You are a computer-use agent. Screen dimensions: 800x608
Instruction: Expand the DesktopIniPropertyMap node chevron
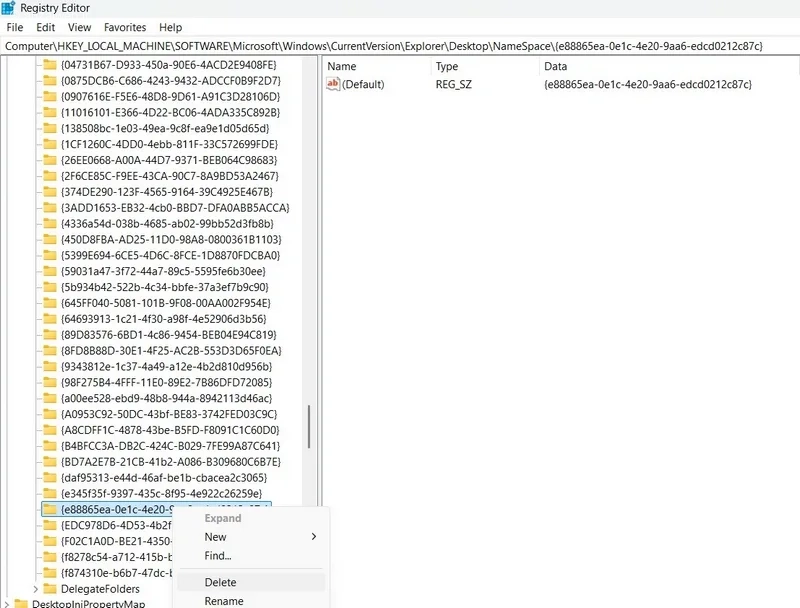[6, 604]
